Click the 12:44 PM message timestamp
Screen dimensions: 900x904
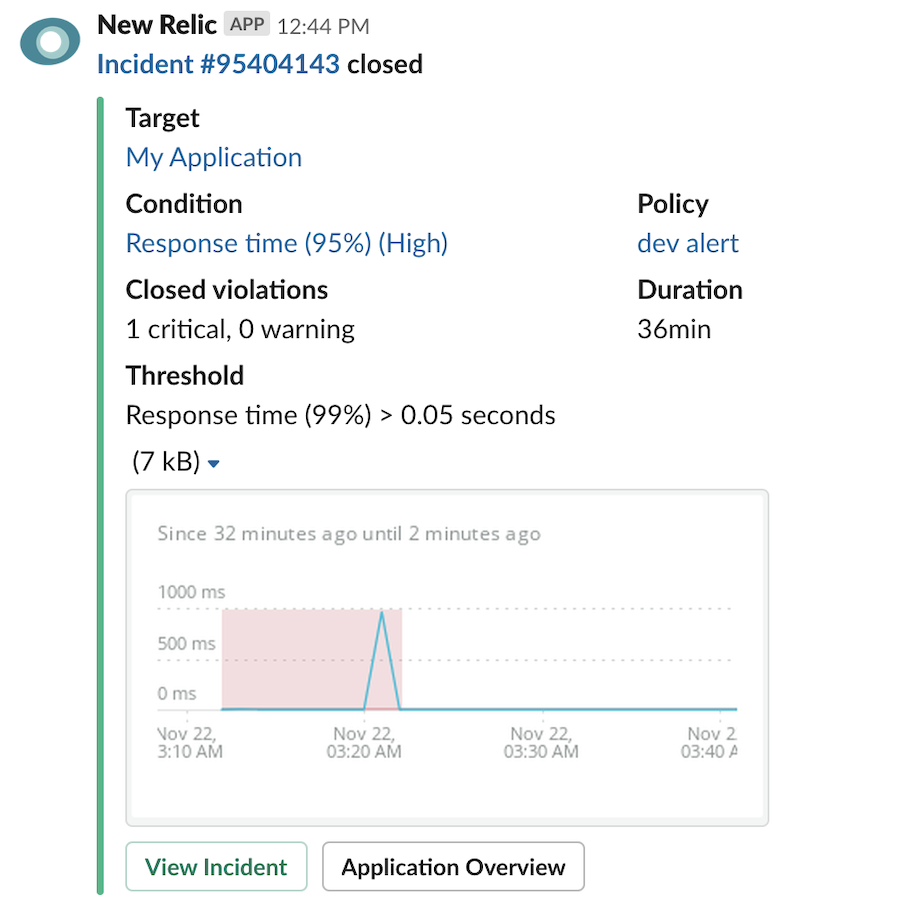point(322,27)
